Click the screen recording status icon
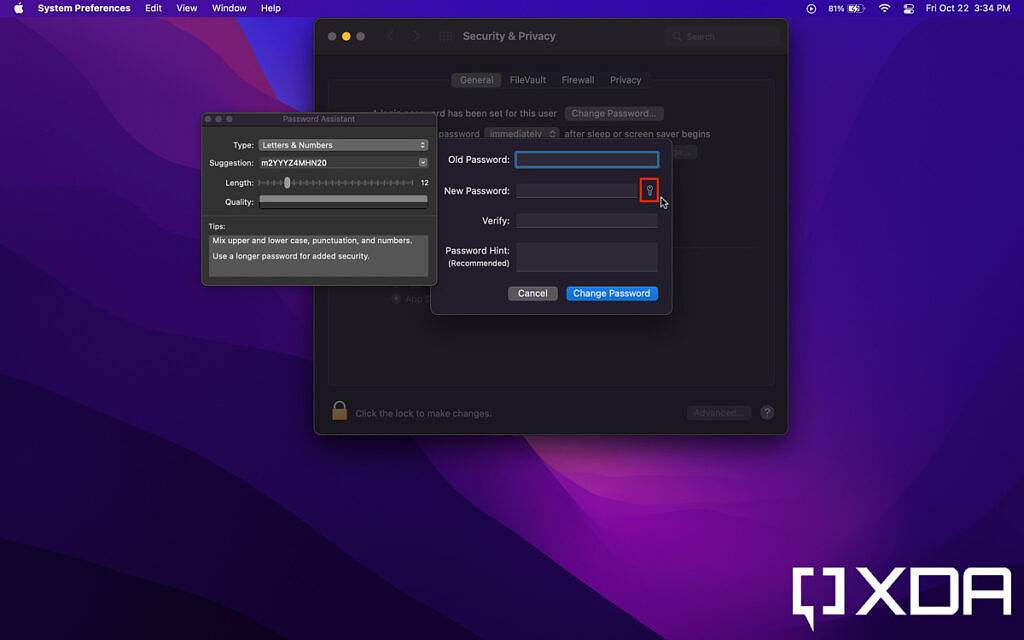 pyautogui.click(x=811, y=8)
